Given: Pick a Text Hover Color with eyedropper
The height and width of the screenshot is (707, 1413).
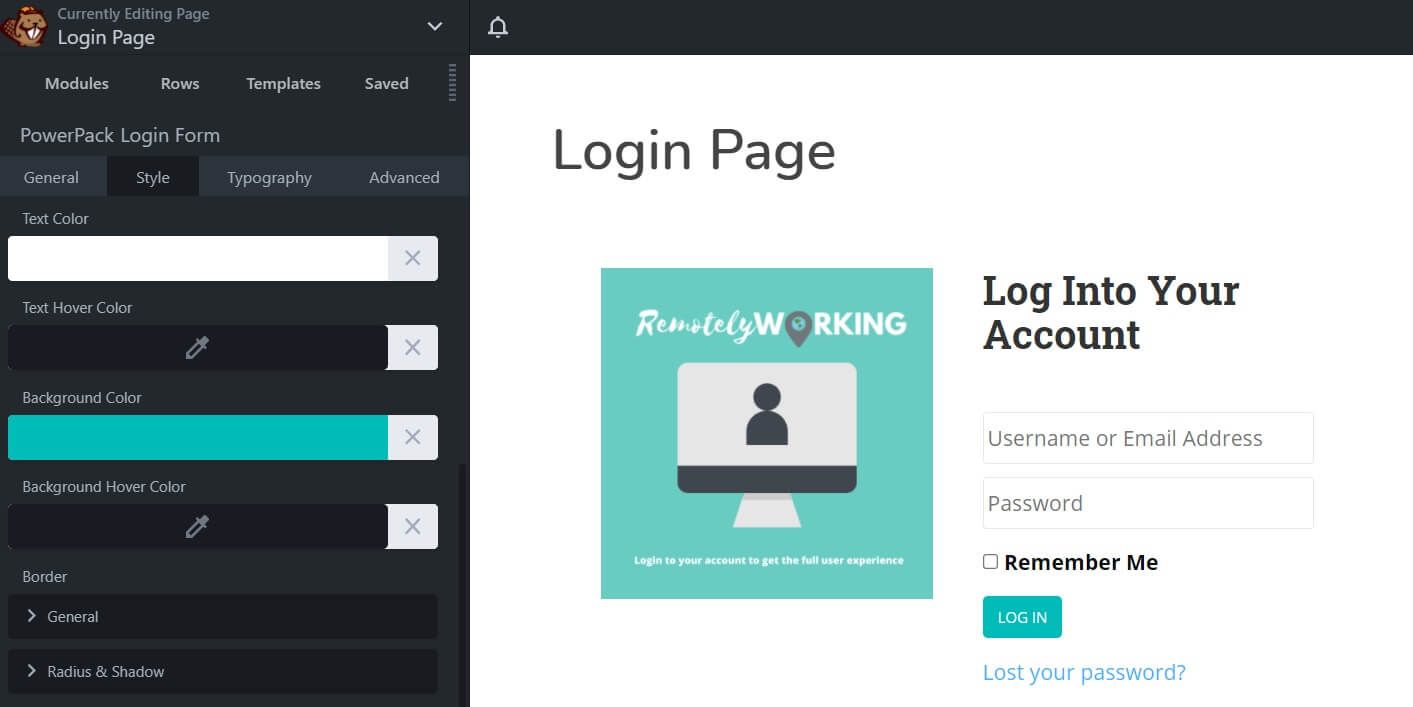Looking at the screenshot, I should (197, 347).
